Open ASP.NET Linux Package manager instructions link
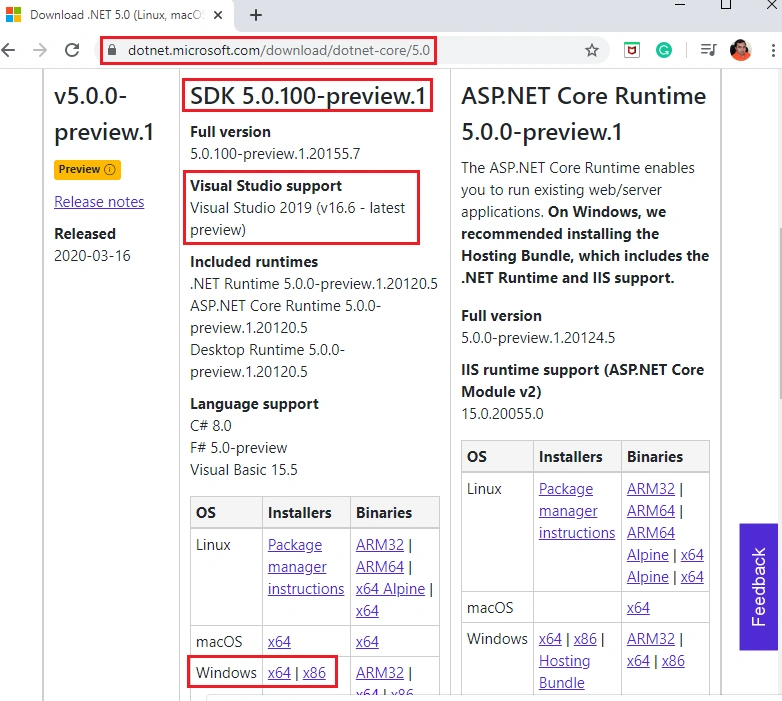The height and width of the screenshot is (701, 782). click(x=577, y=511)
